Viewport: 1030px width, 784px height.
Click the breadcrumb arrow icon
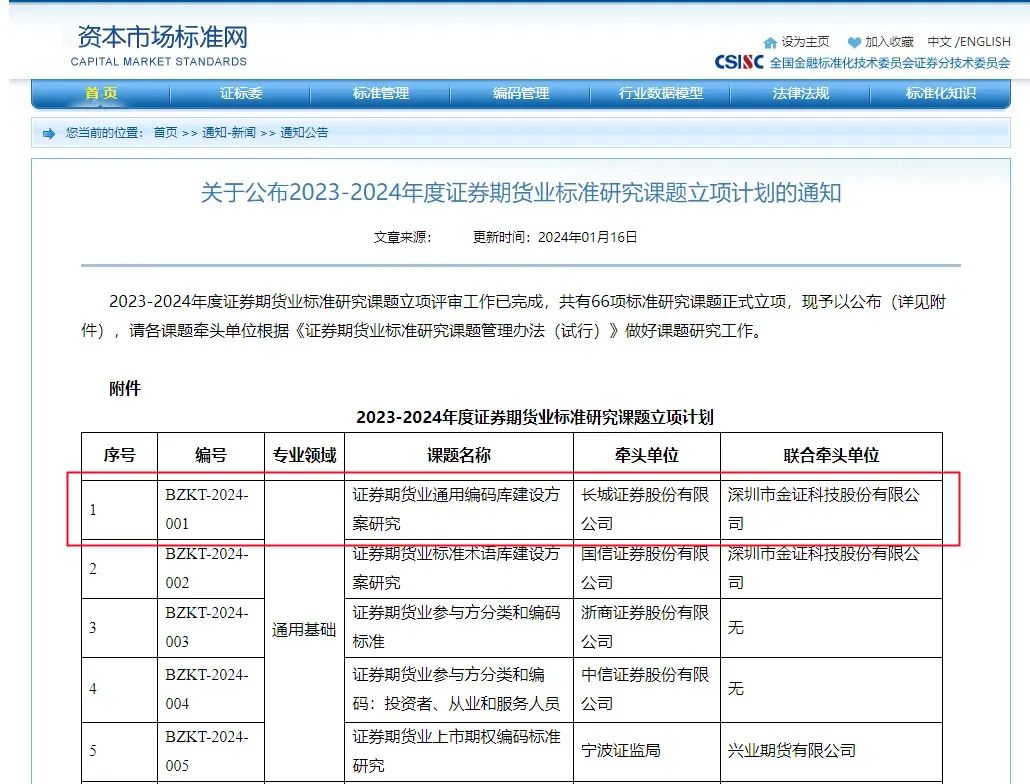[49, 134]
